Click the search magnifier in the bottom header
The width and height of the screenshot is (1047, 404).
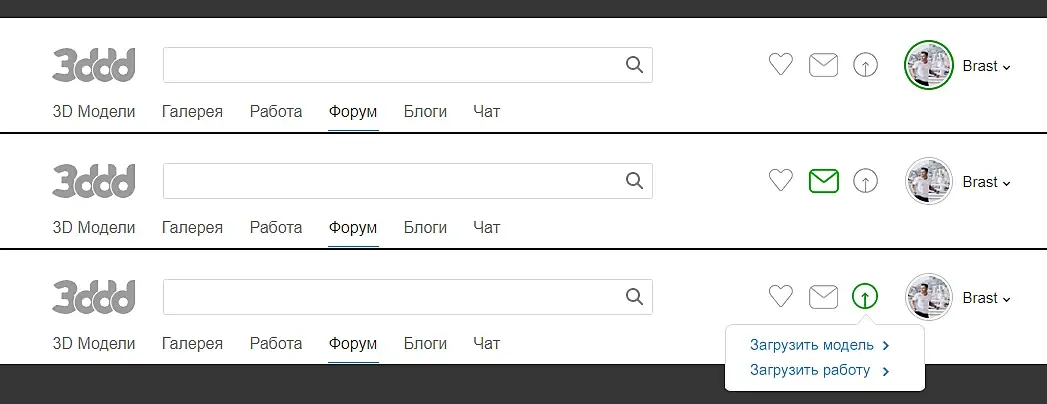[x=633, y=297]
